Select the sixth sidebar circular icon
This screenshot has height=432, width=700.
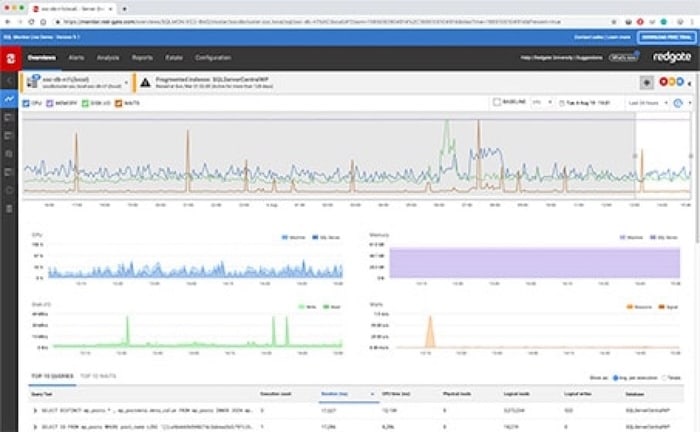tap(9, 191)
